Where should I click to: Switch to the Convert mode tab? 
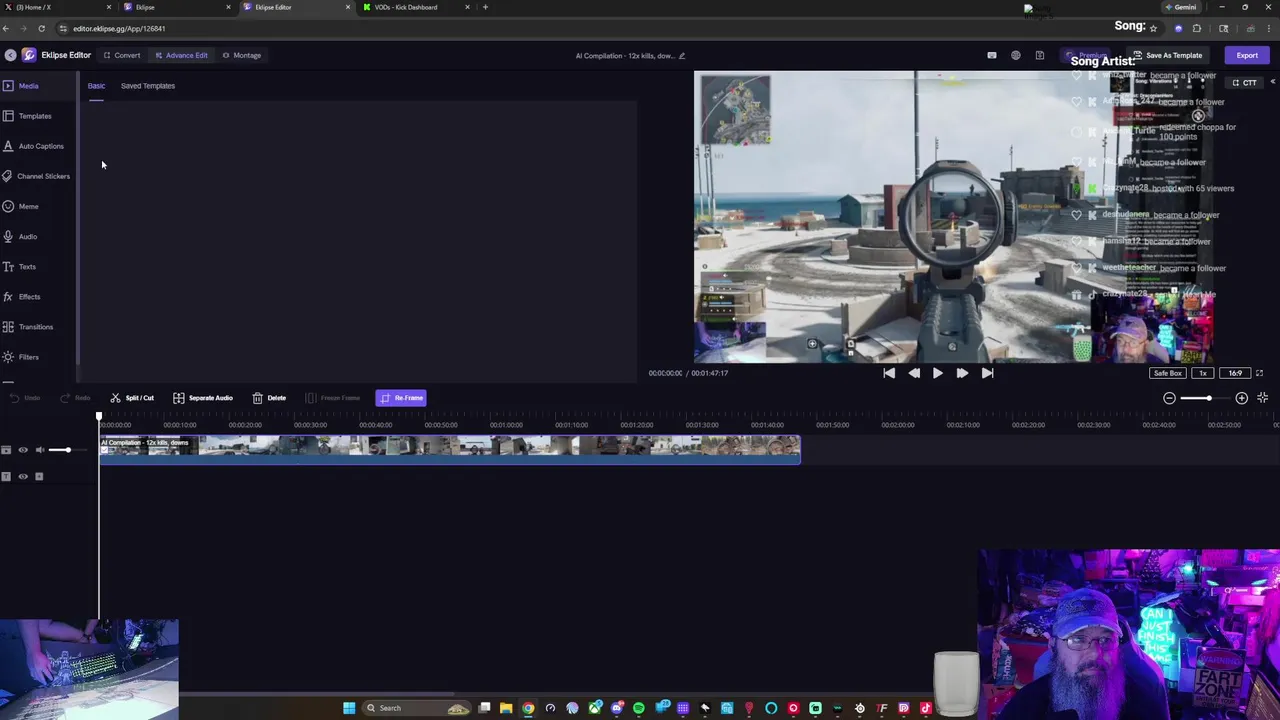click(122, 55)
